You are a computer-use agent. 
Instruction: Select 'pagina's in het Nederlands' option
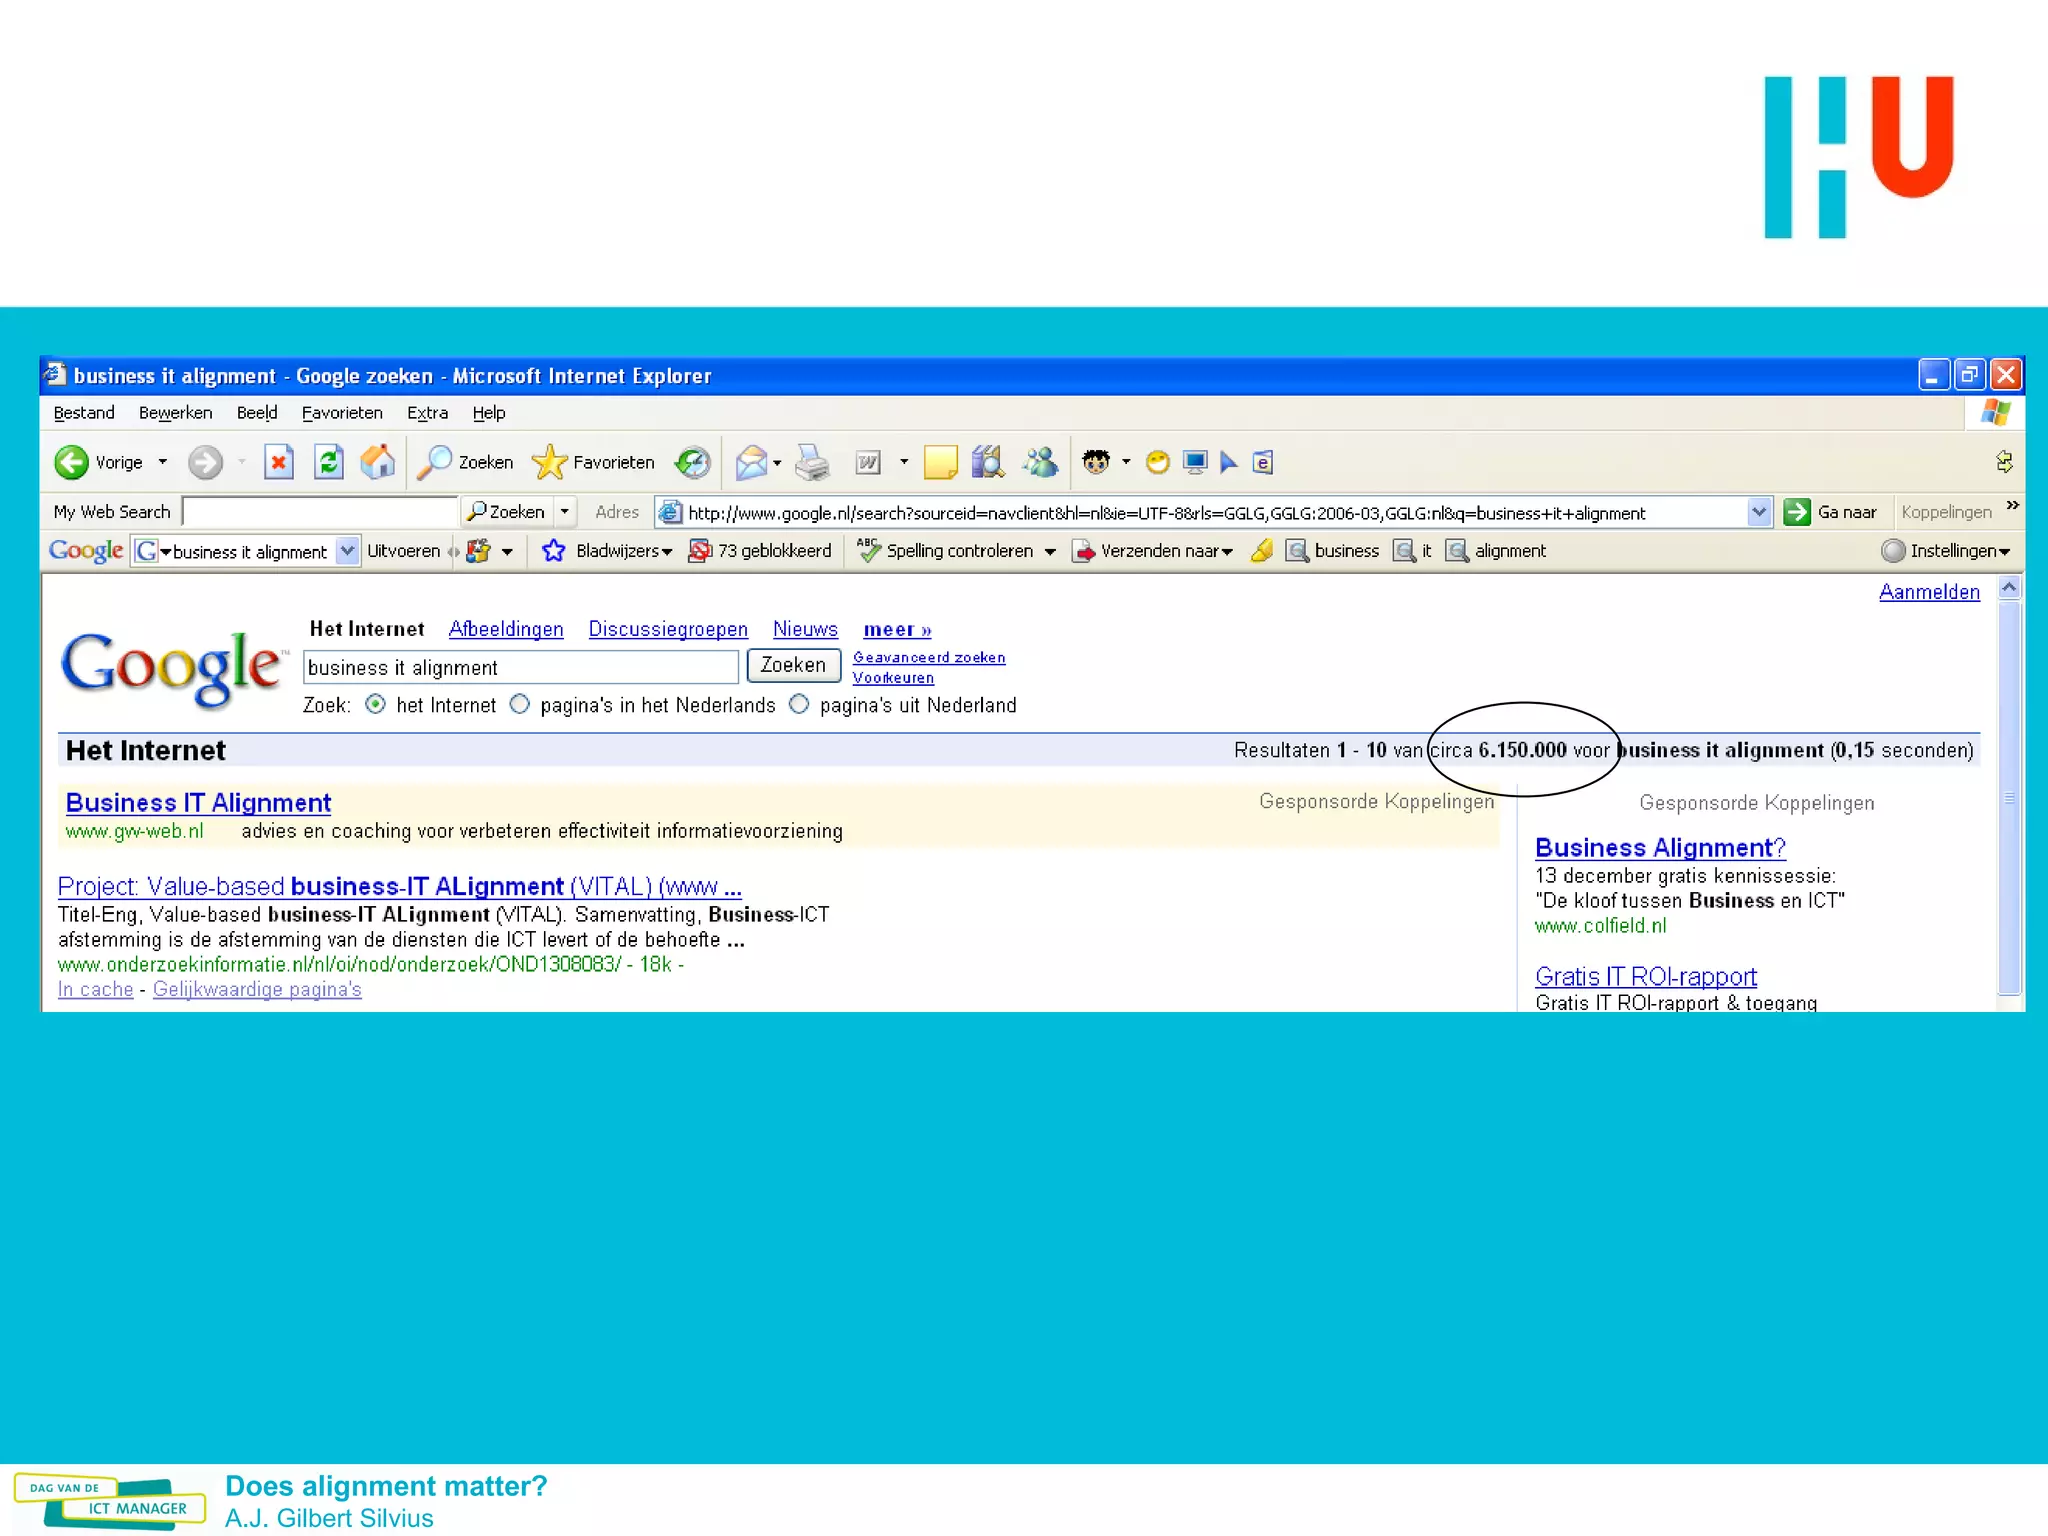[520, 704]
